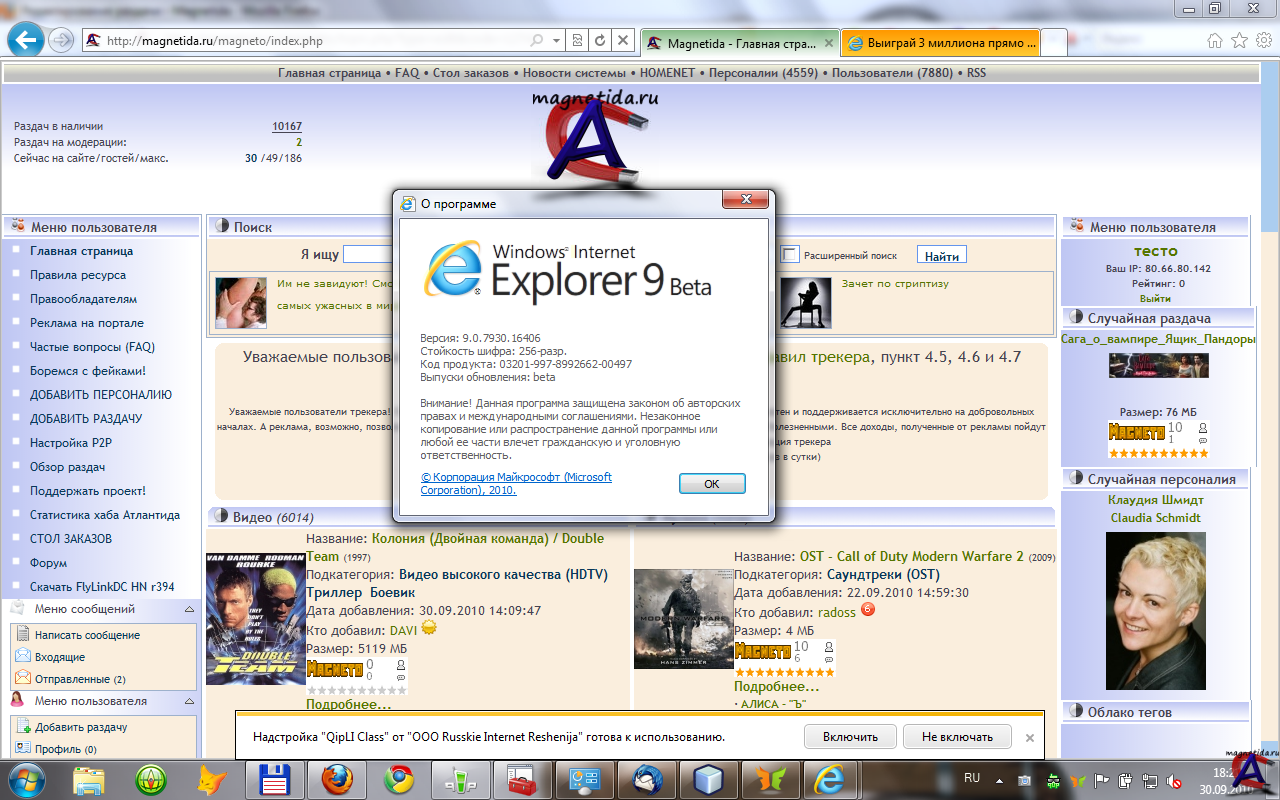This screenshot has height=800, width=1280.
Task: Switch to the Выиграй 3 миллиона tab
Action: click(x=939, y=43)
